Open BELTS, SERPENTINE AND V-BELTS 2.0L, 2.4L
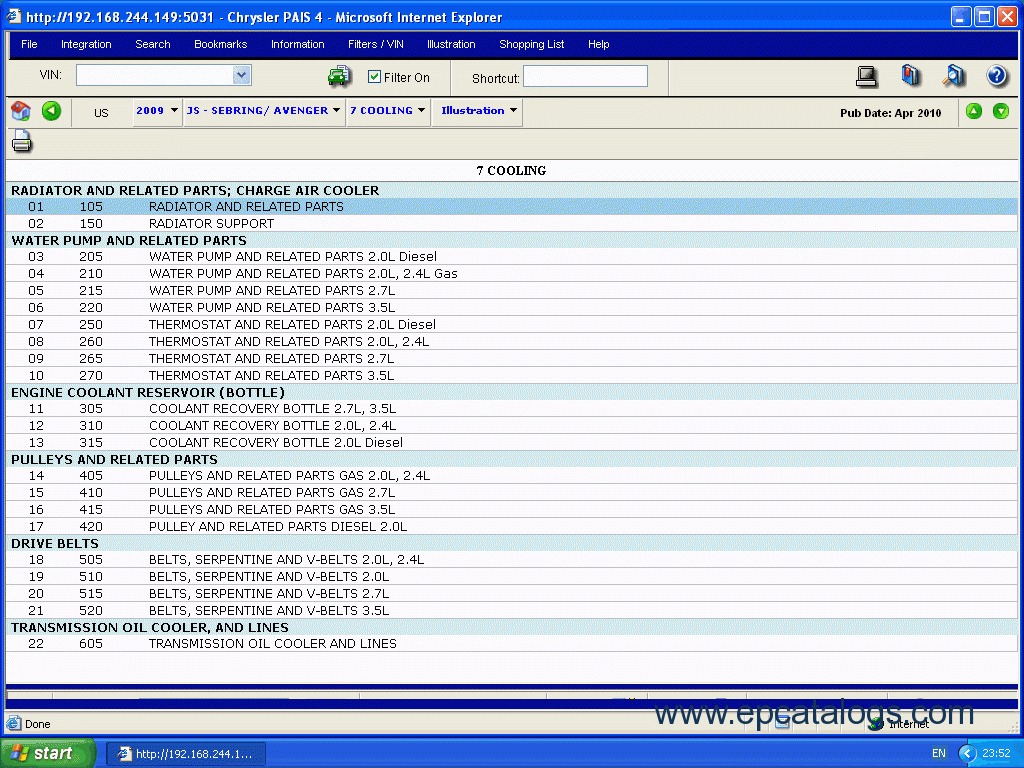 (x=511, y=560)
